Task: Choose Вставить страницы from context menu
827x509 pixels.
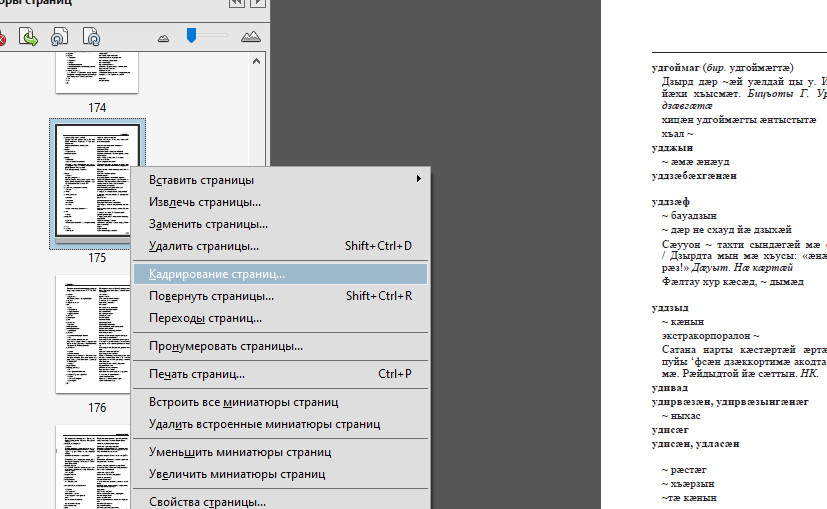Action: coord(281,180)
